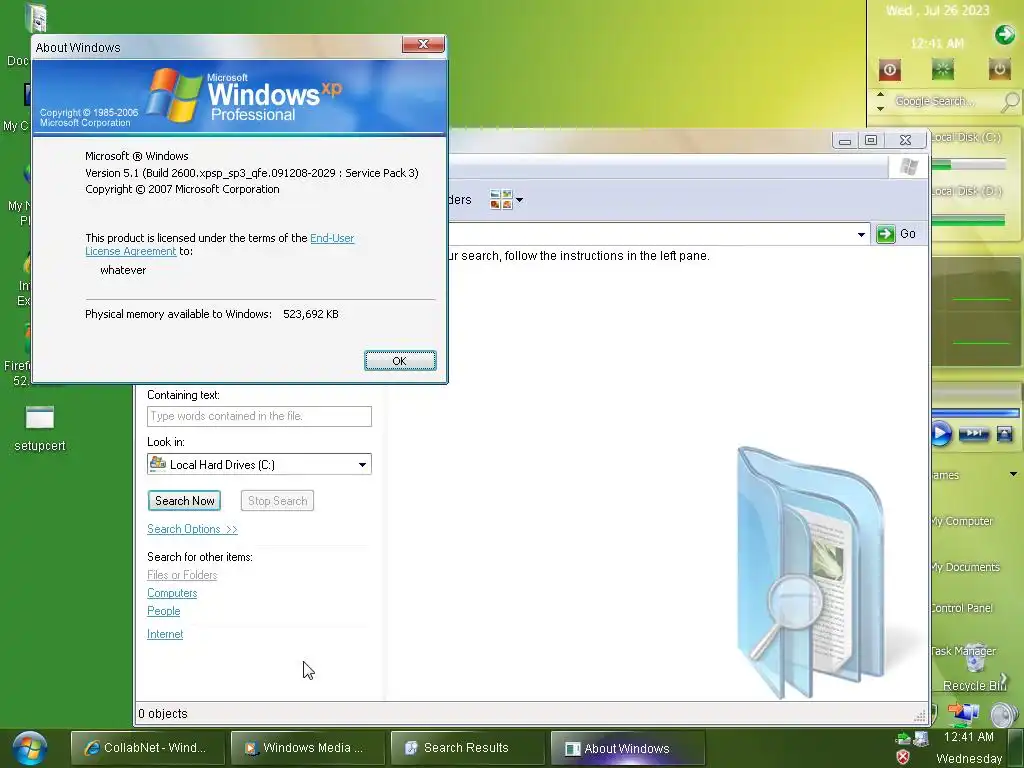The width and height of the screenshot is (1024, 768).
Task: Click the document magnifier search illustration
Action: point(810,572)
